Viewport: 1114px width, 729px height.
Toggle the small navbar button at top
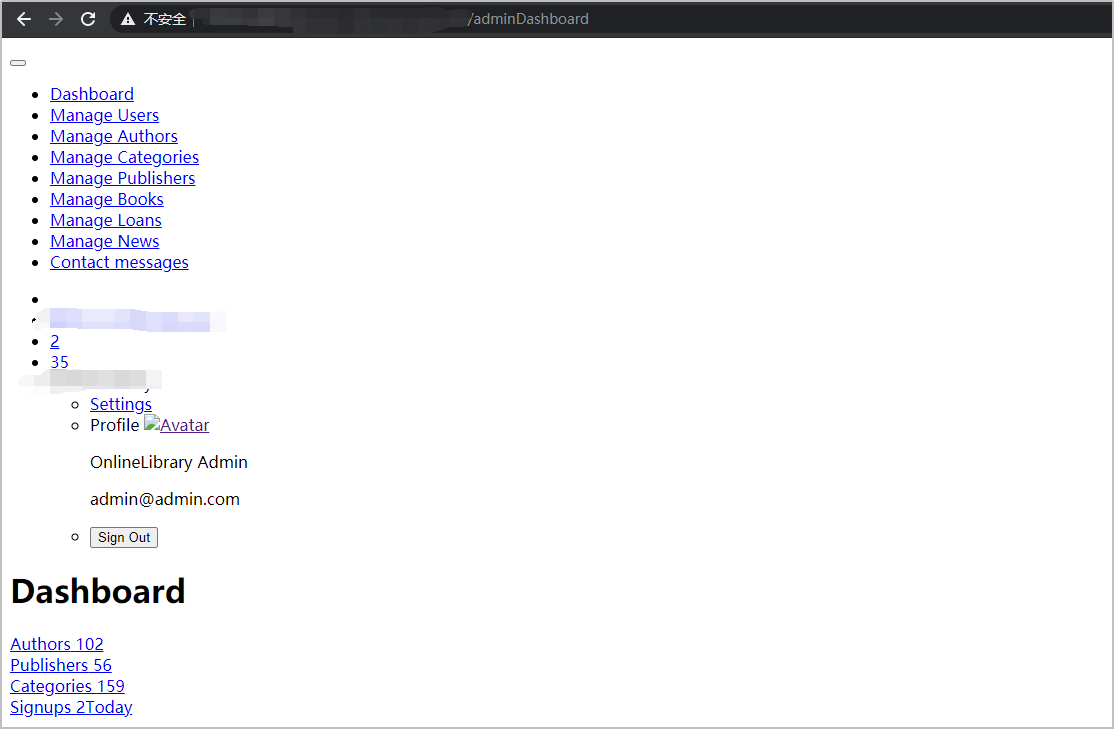click(x=18, y=63)
